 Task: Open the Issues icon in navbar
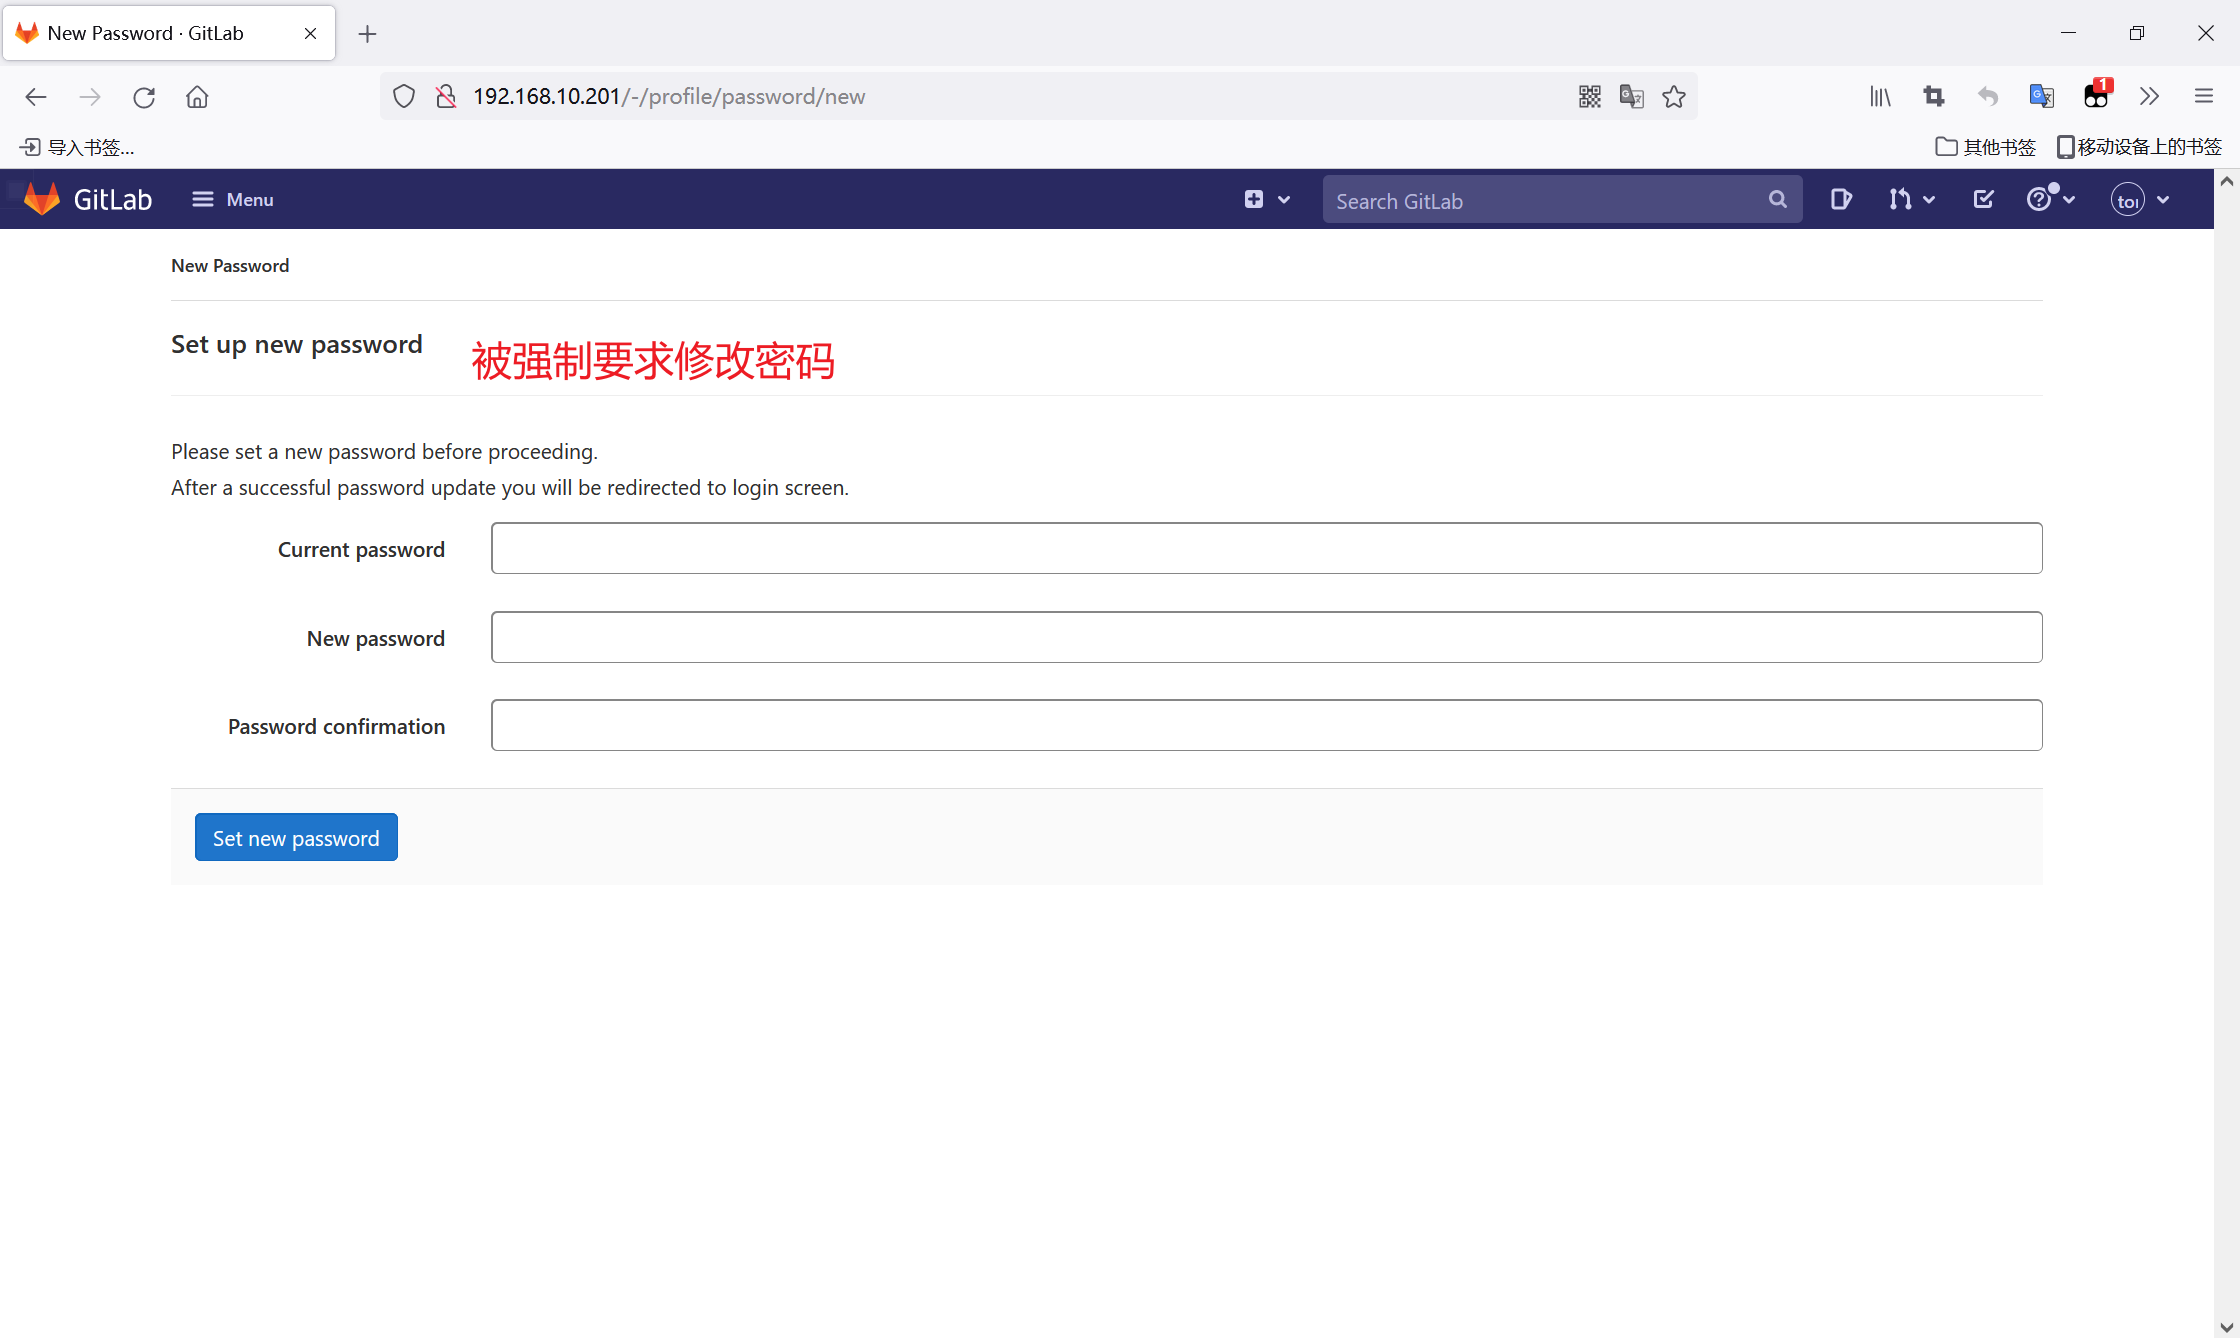1840,199
